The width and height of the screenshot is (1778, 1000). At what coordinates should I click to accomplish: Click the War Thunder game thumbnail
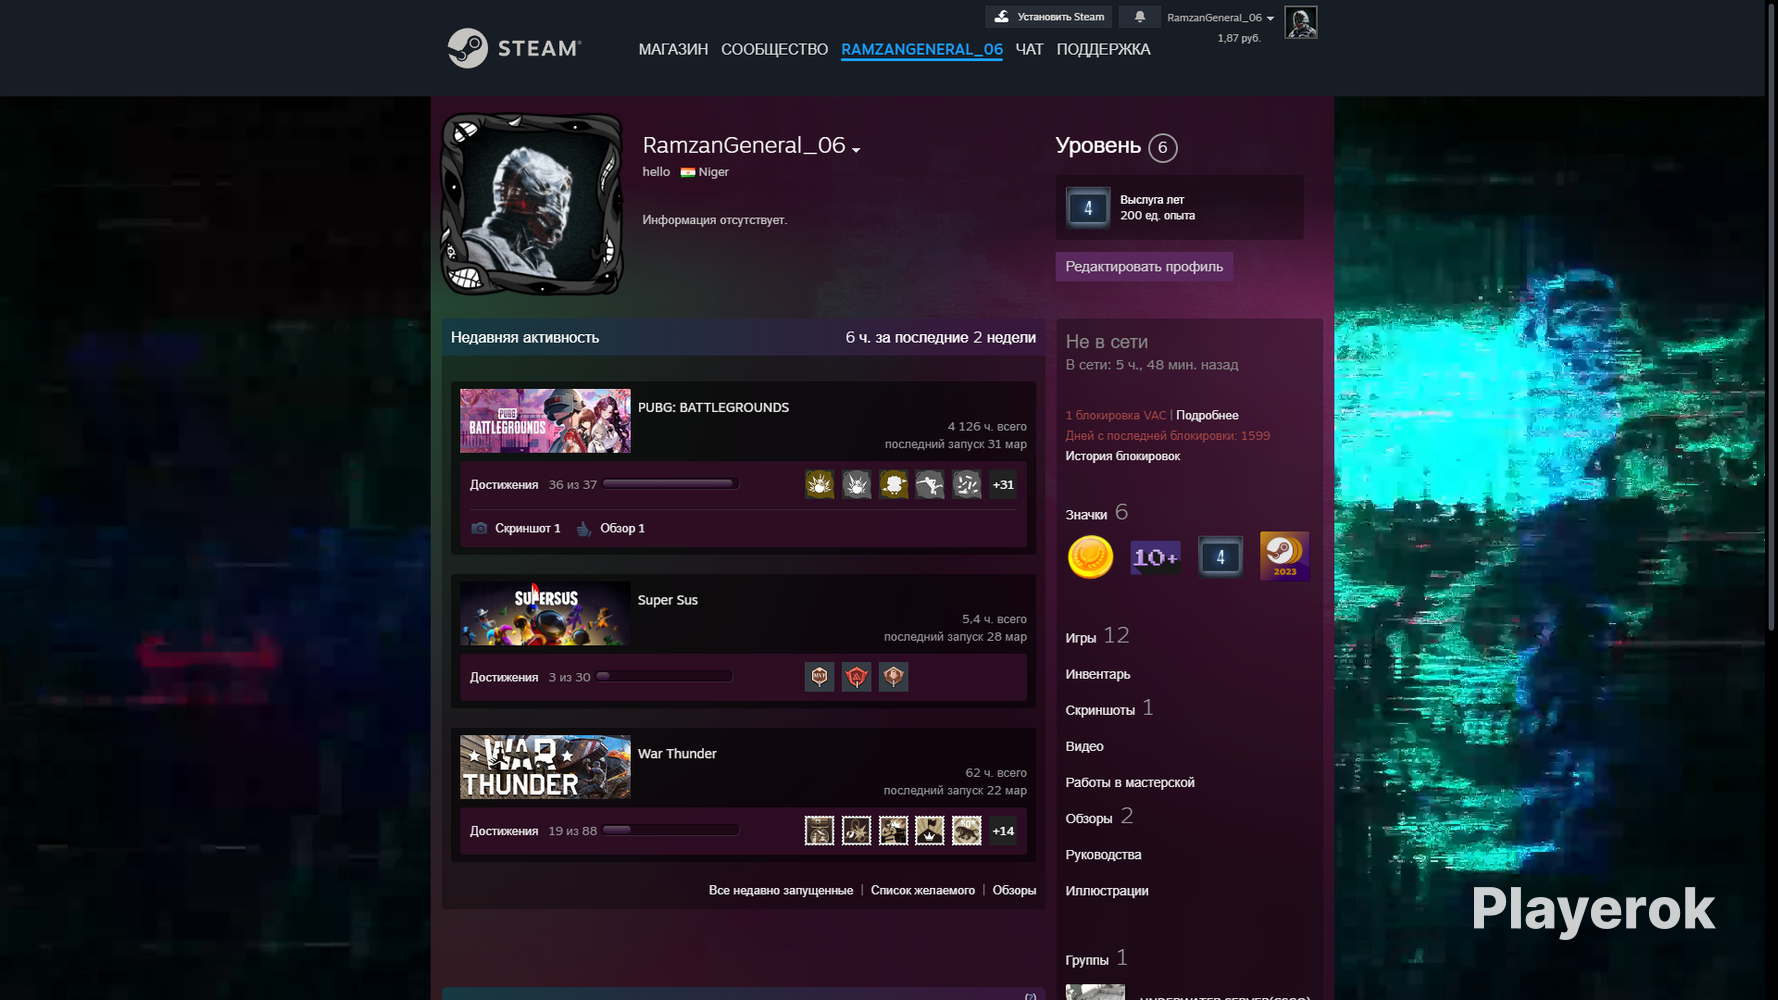pos(545,767)
